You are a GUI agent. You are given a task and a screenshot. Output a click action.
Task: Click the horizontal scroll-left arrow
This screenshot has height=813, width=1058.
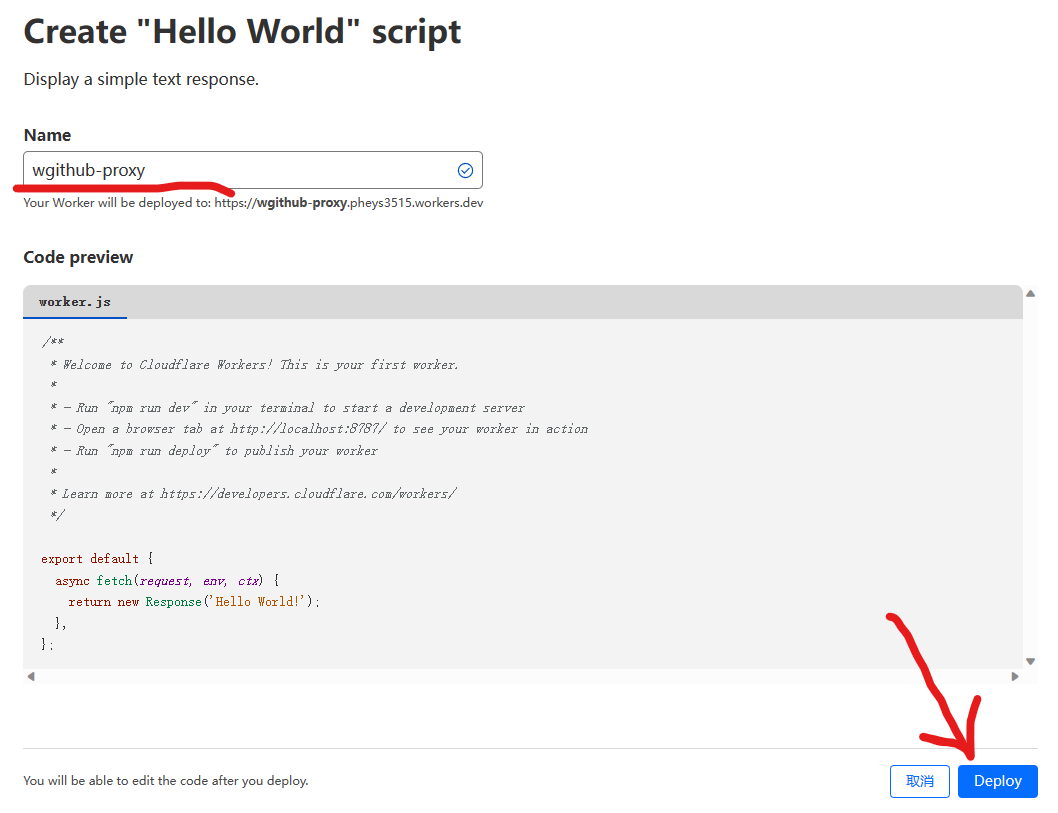click(30, 677)
